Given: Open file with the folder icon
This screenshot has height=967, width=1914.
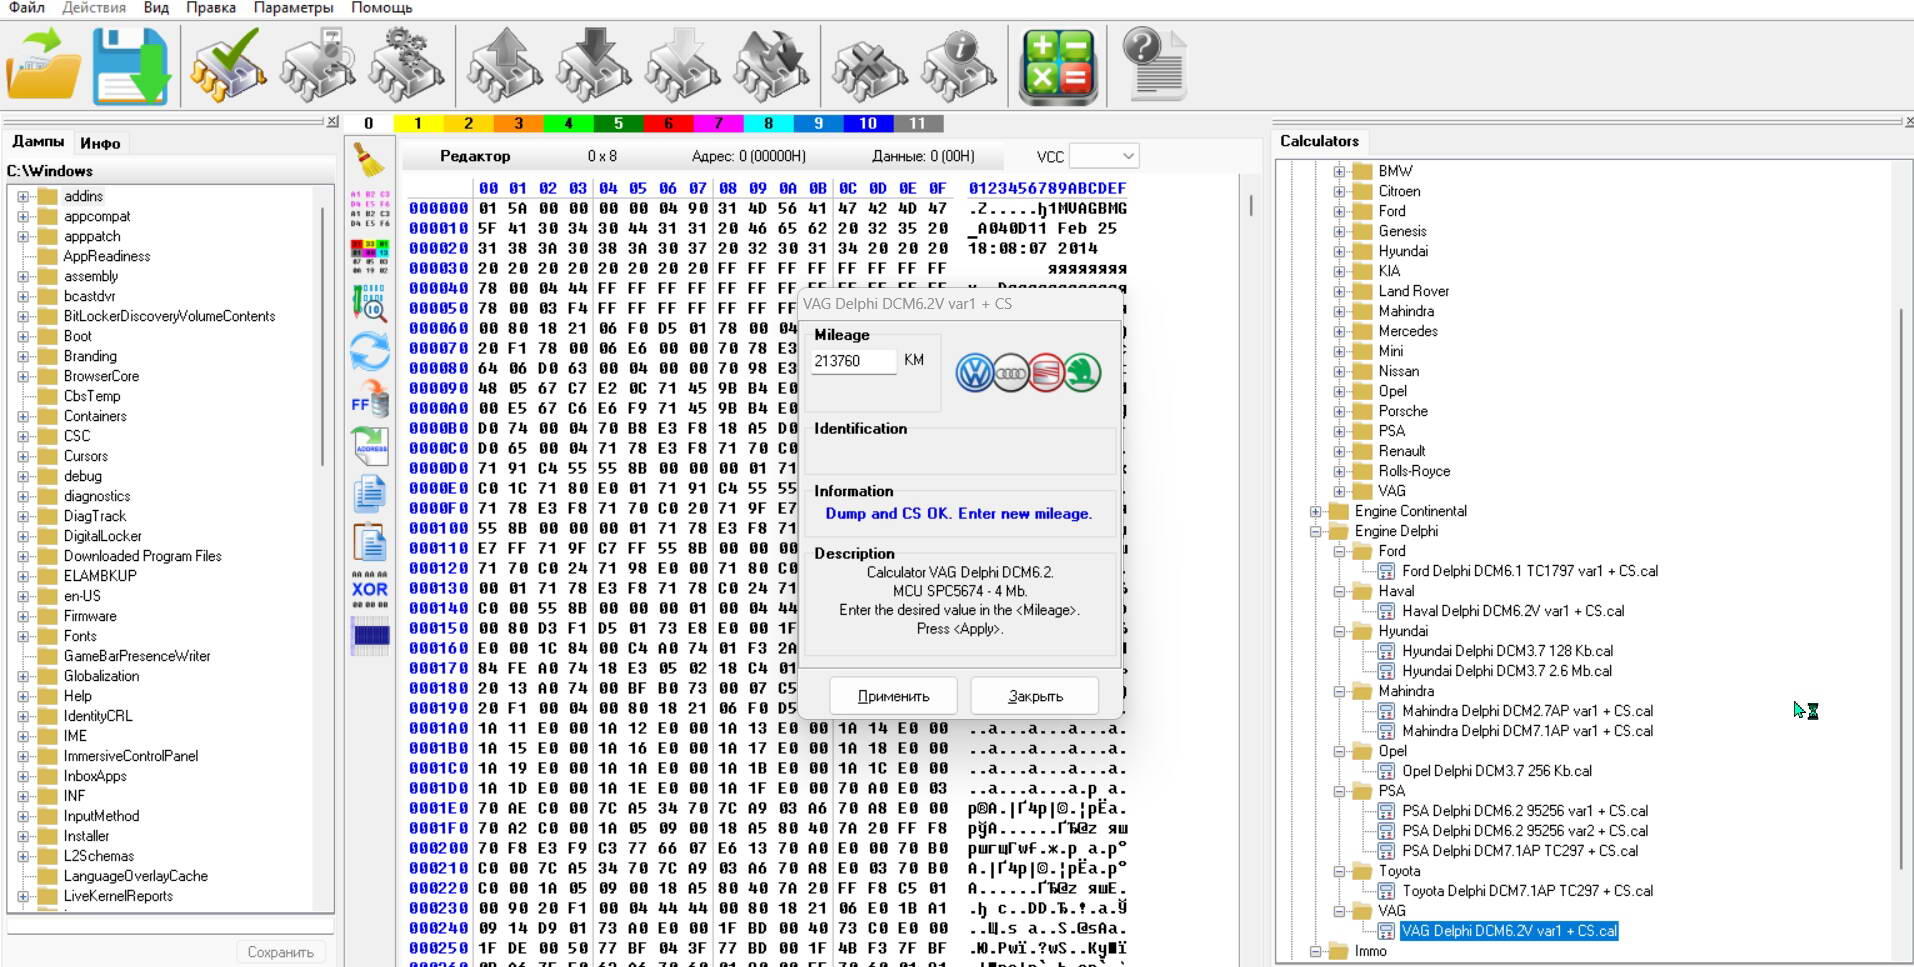Looking at the screenshot, I should point(44,65).
